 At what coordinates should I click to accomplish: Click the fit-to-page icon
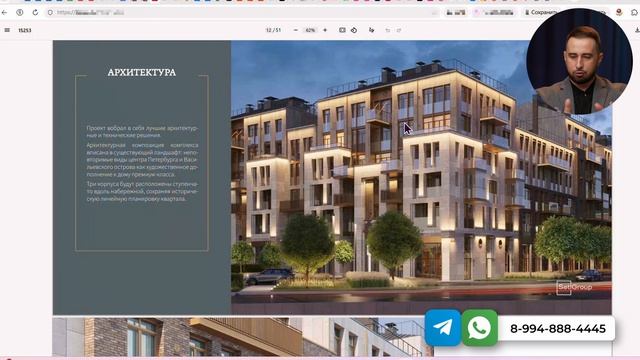pyautogui.click(x=342, y=30)
